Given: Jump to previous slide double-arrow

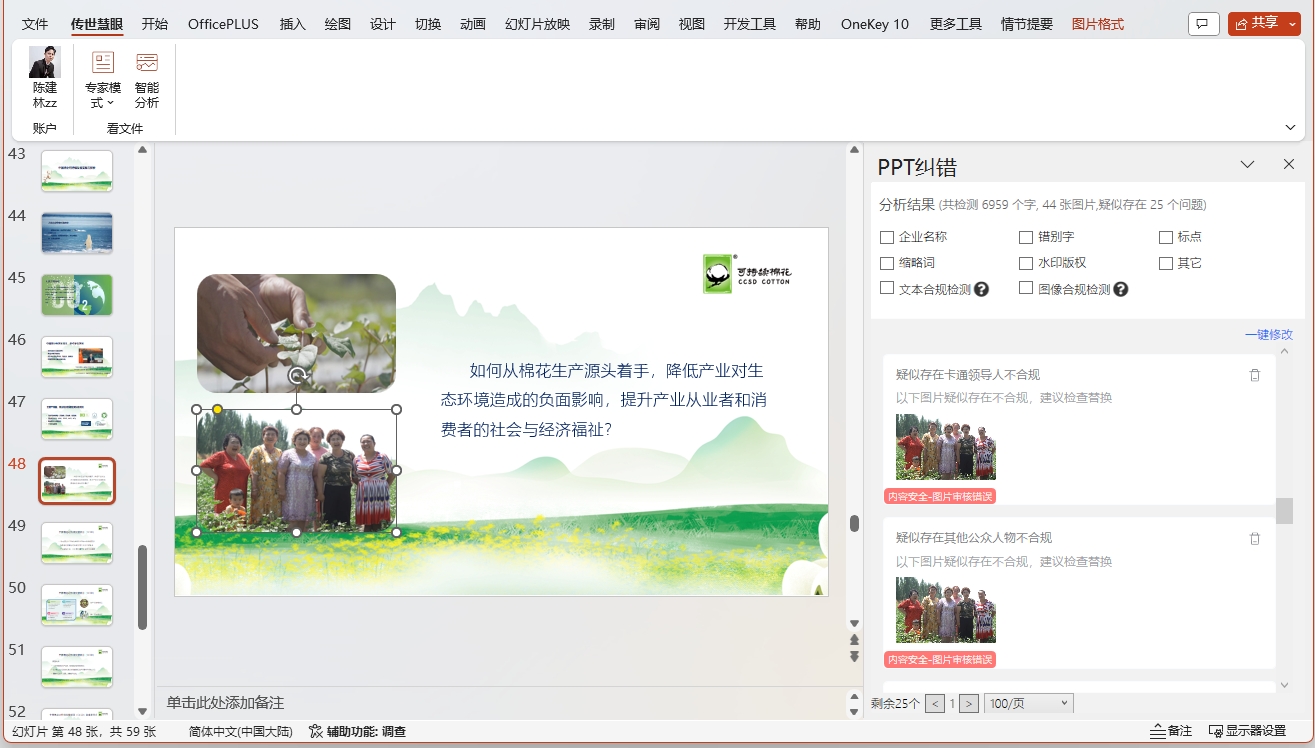Looking at the screenshot, I should tap(854, 639).
